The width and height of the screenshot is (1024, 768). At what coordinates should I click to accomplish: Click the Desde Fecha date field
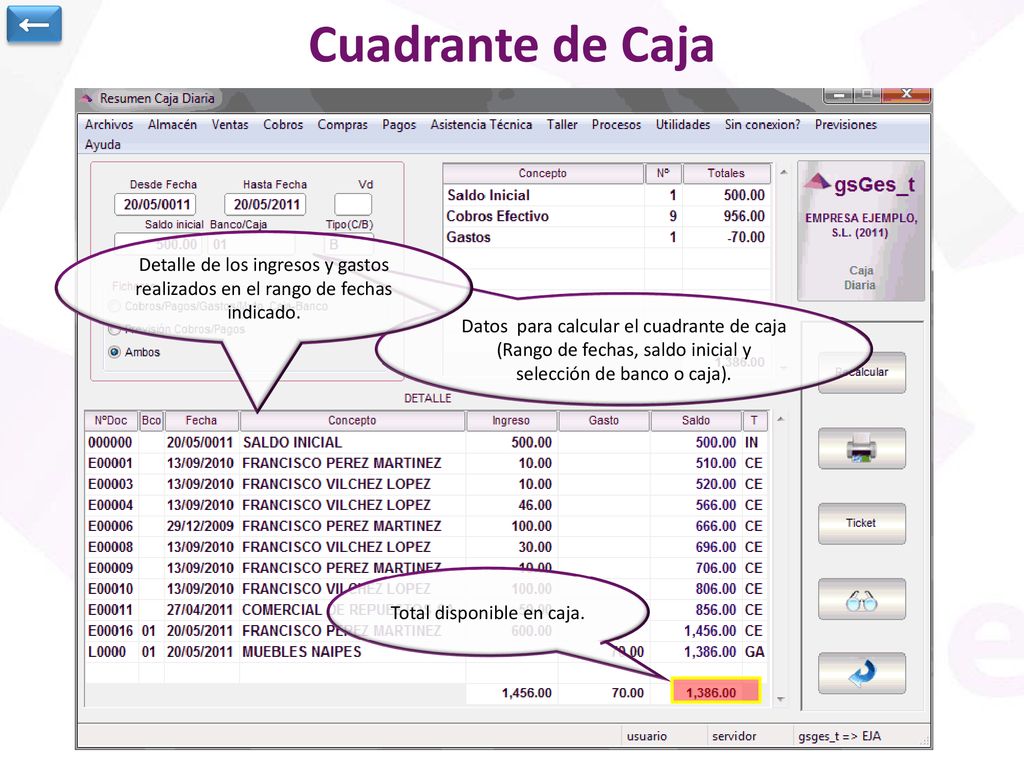coord(155,204)
